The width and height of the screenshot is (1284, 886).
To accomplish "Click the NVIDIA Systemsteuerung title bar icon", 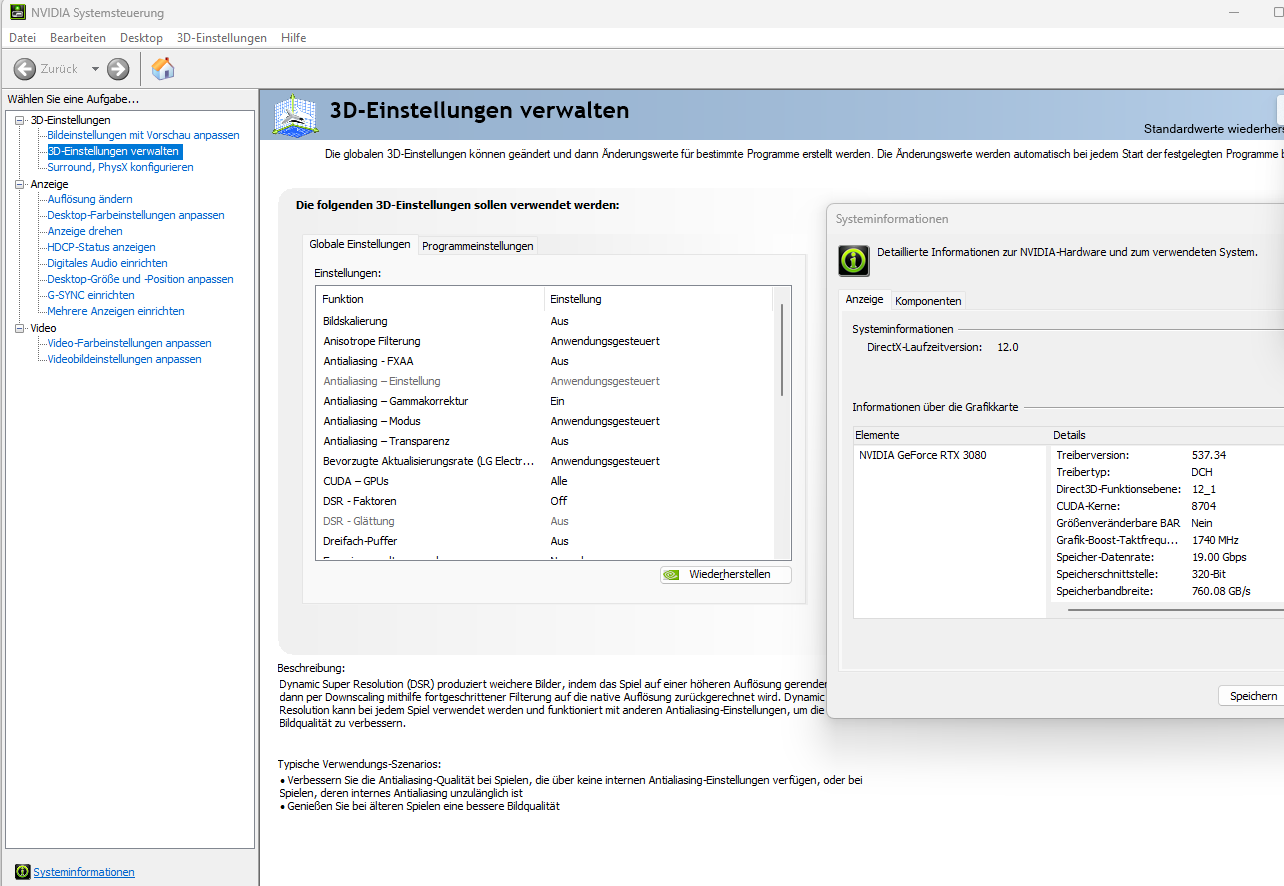I will coord(17,13).
